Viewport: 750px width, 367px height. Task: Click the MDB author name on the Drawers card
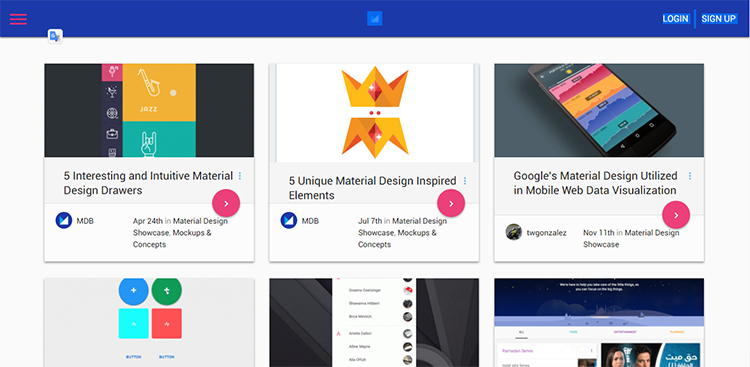[x=85, y=221]
